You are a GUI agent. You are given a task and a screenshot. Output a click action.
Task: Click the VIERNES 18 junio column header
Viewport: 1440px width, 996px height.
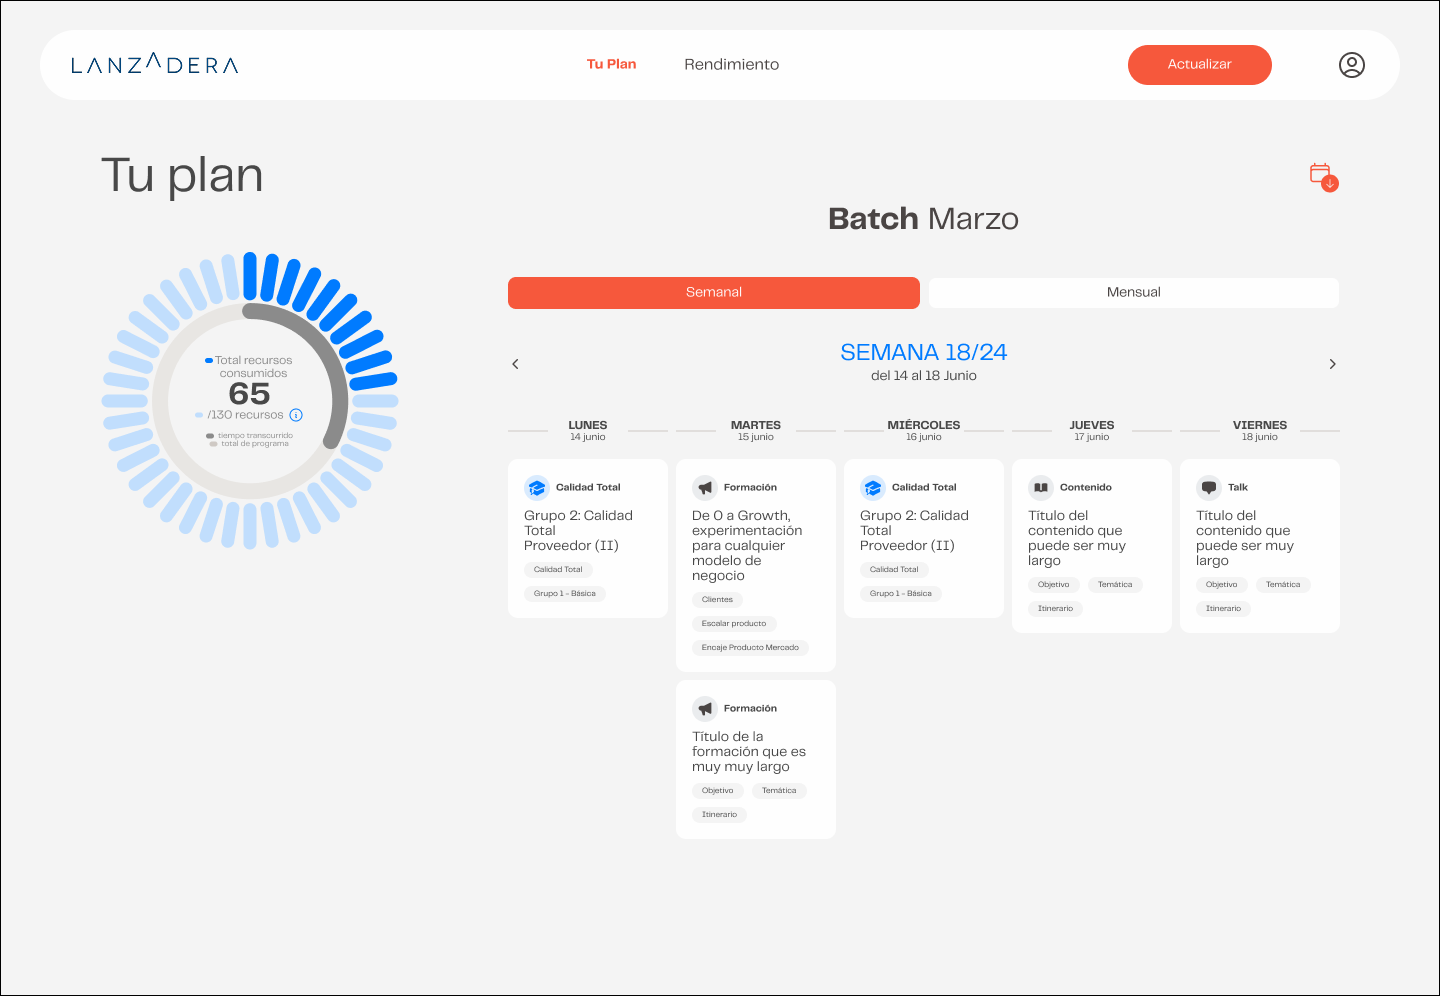pyautogui.click(x=1260, y=431)
